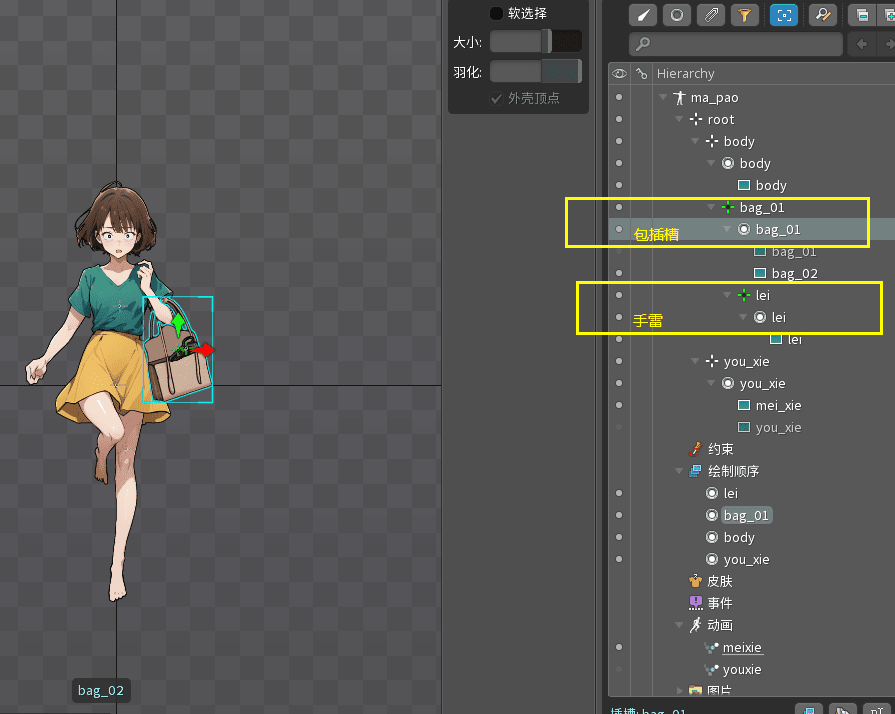Hide the ma_pao skeleton visibility dot
The height and width of the screenshot is (714, 895).
(619, 98)
